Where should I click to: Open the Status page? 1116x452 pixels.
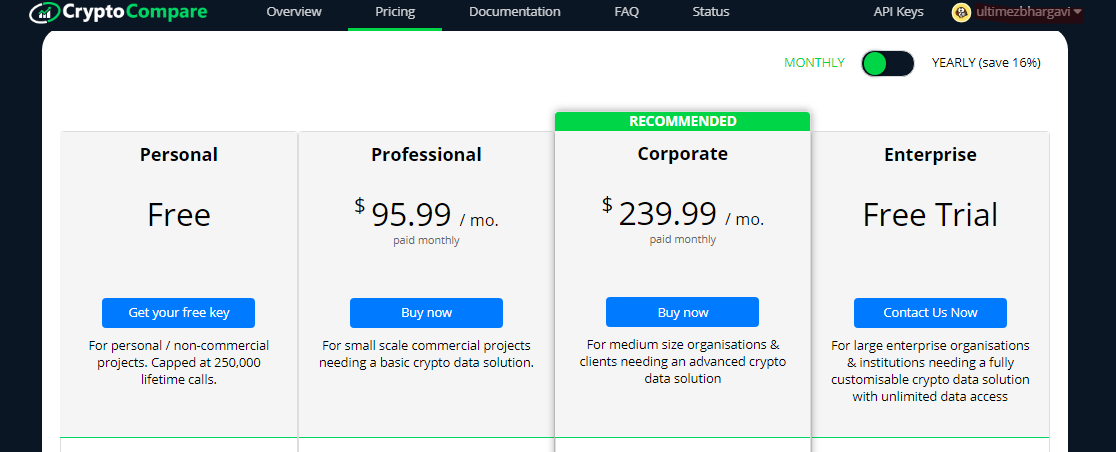click(x=710, y=12)
